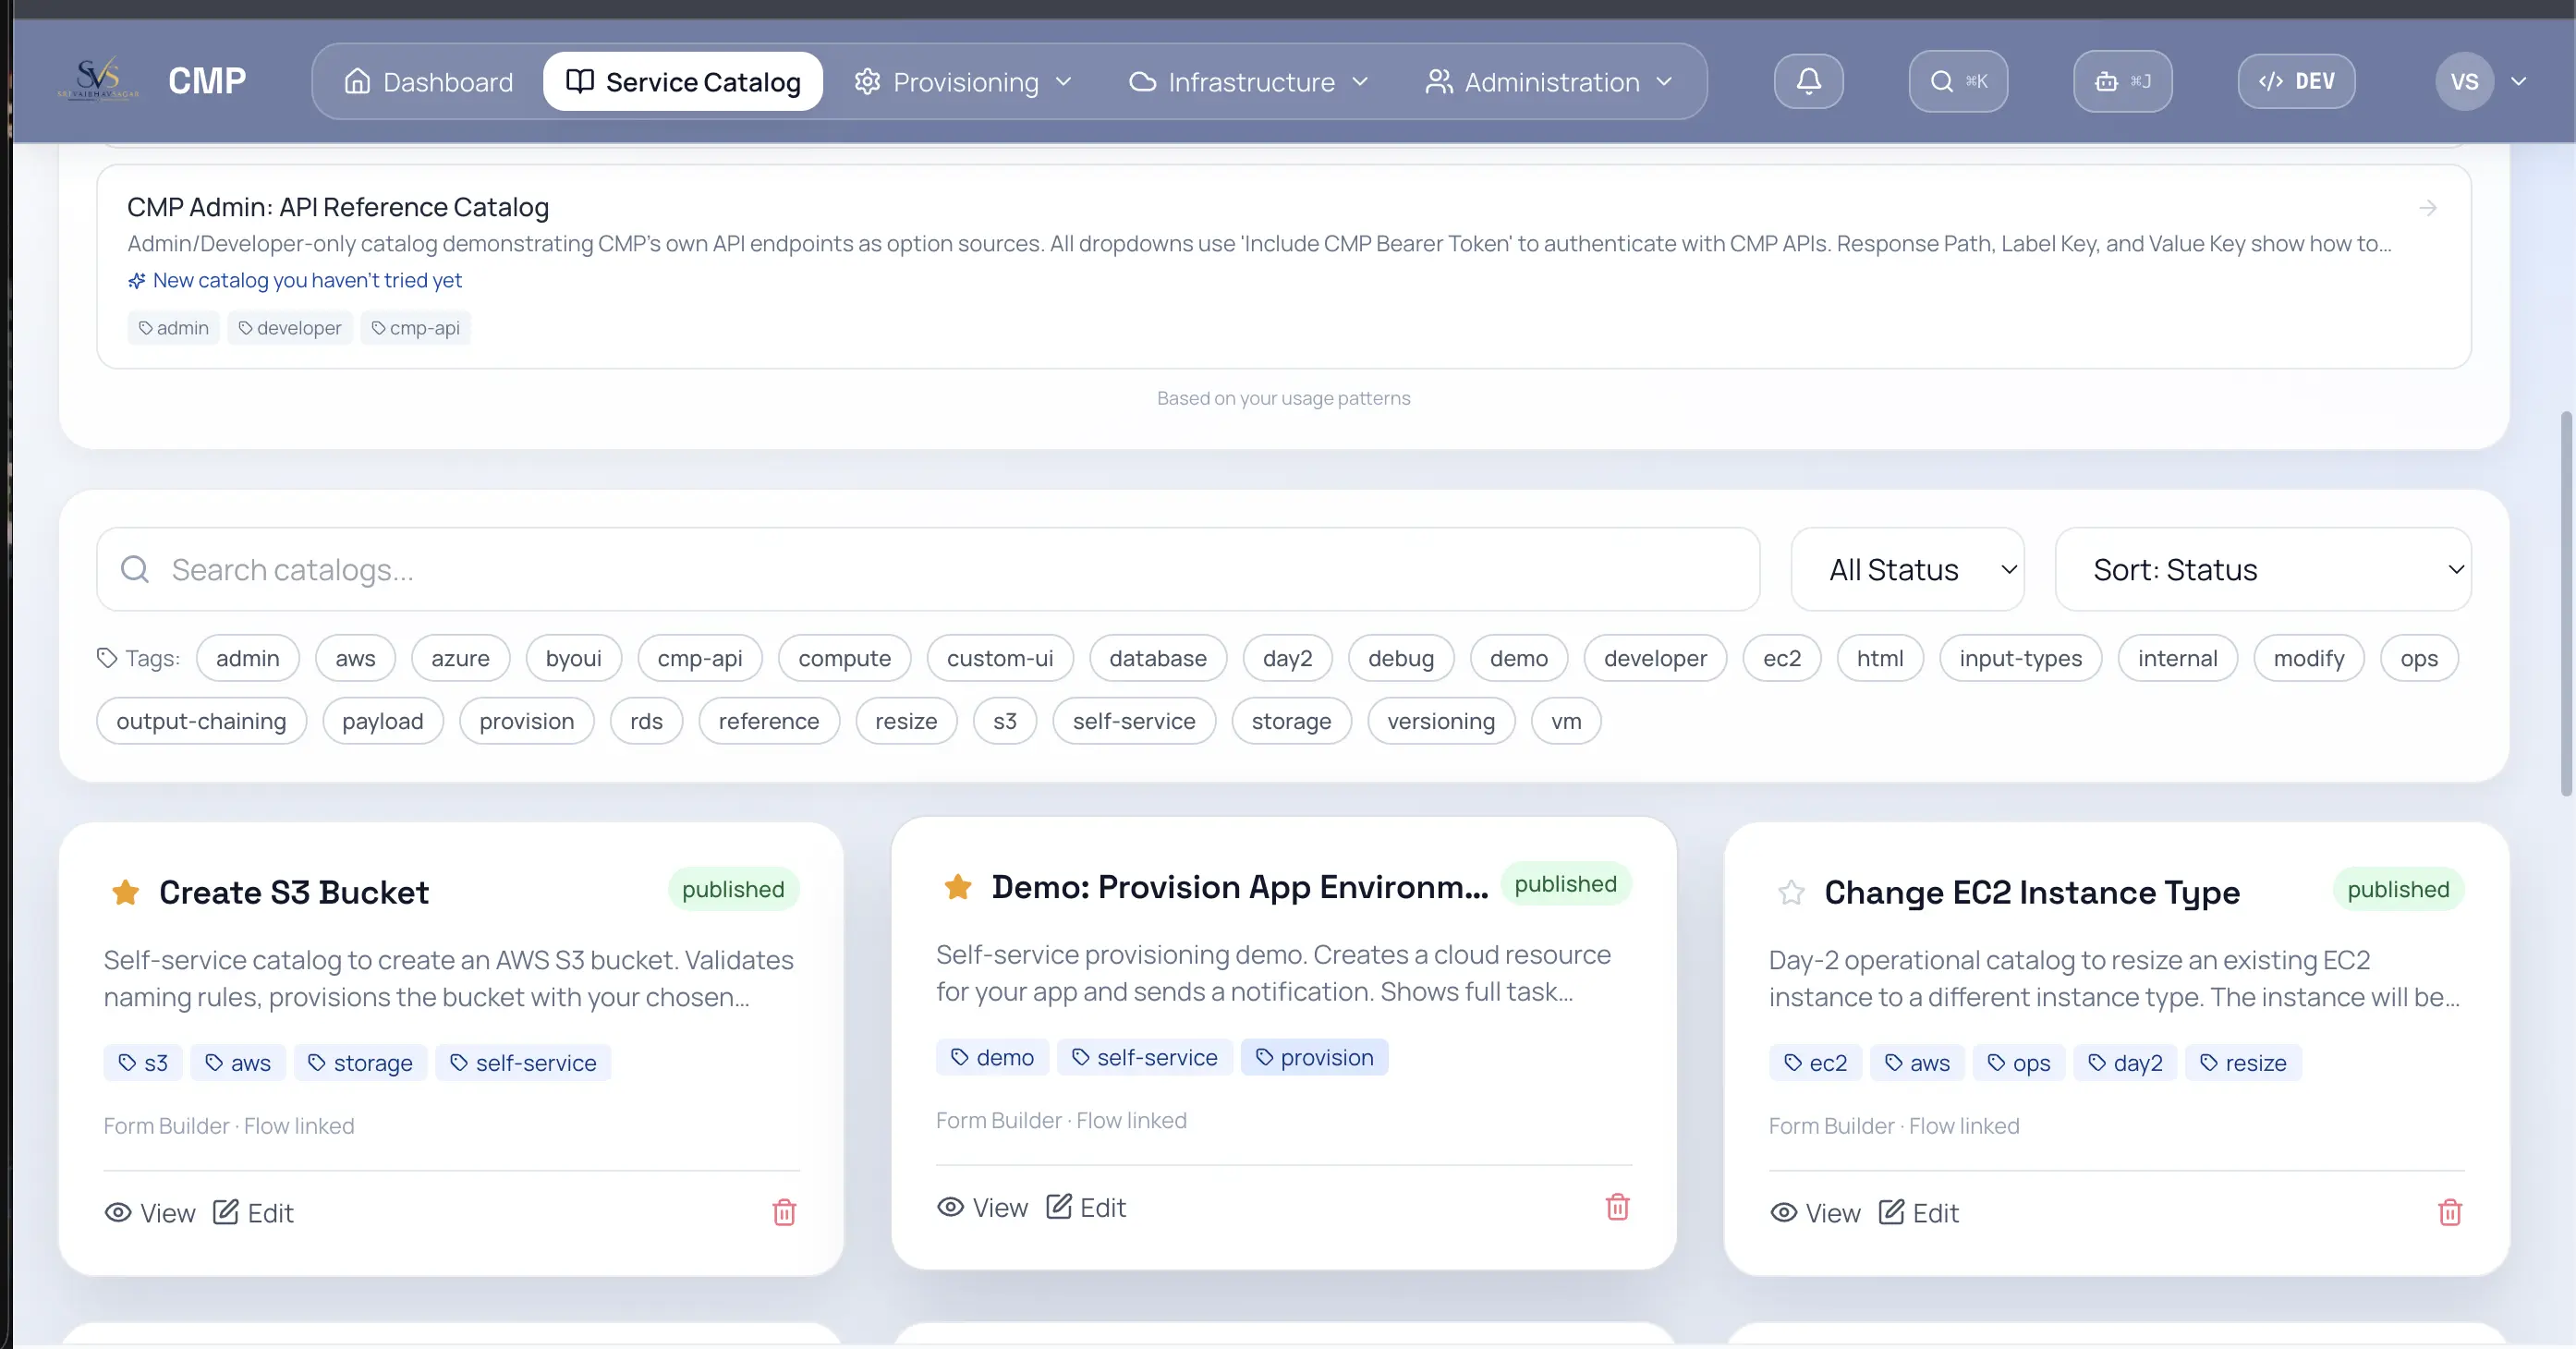View the Create S3 Bucket catalog
The height and width of the screenshot is (1349, 2576).
coord(150,1213)
